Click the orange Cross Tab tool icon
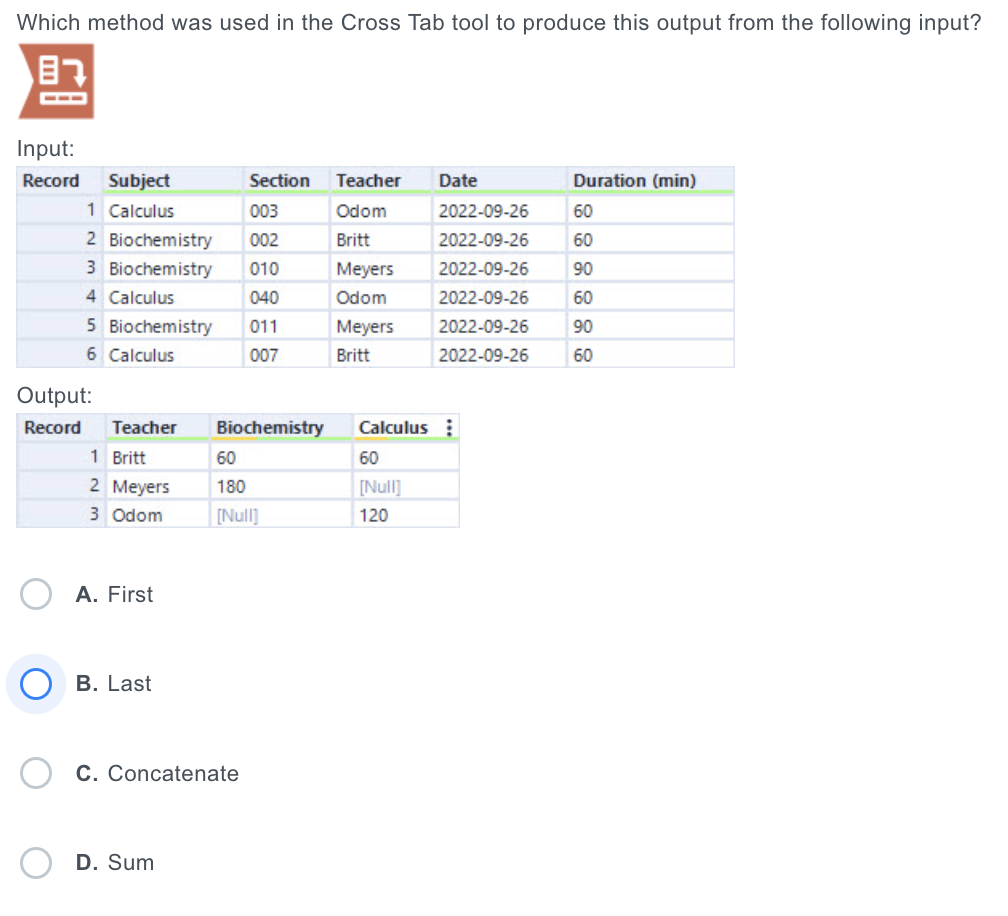 57,82
